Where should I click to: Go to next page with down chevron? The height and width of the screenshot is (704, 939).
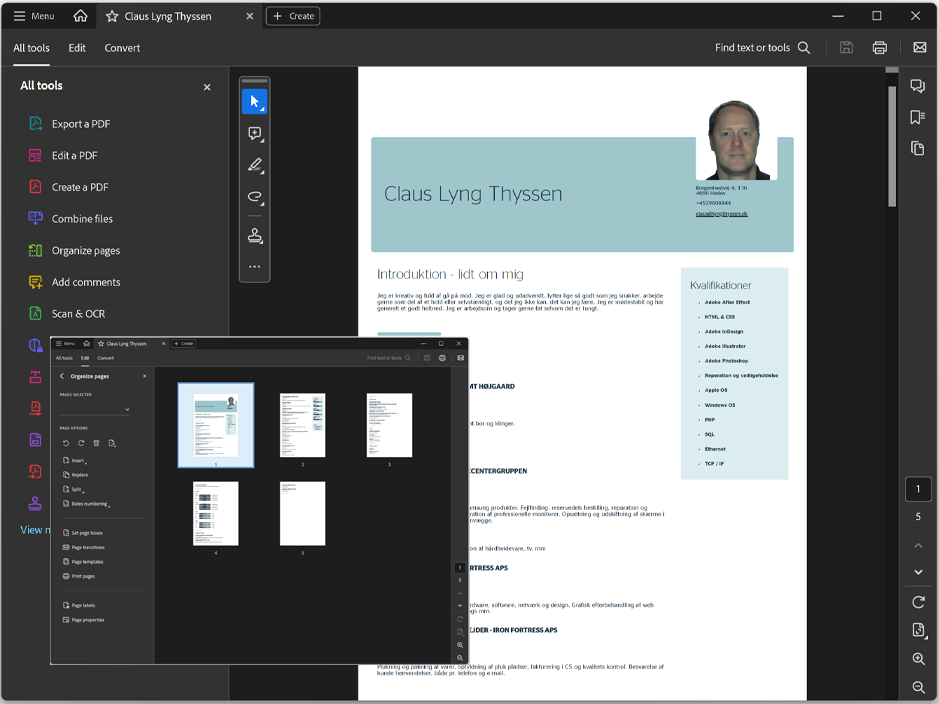point(918,572)
